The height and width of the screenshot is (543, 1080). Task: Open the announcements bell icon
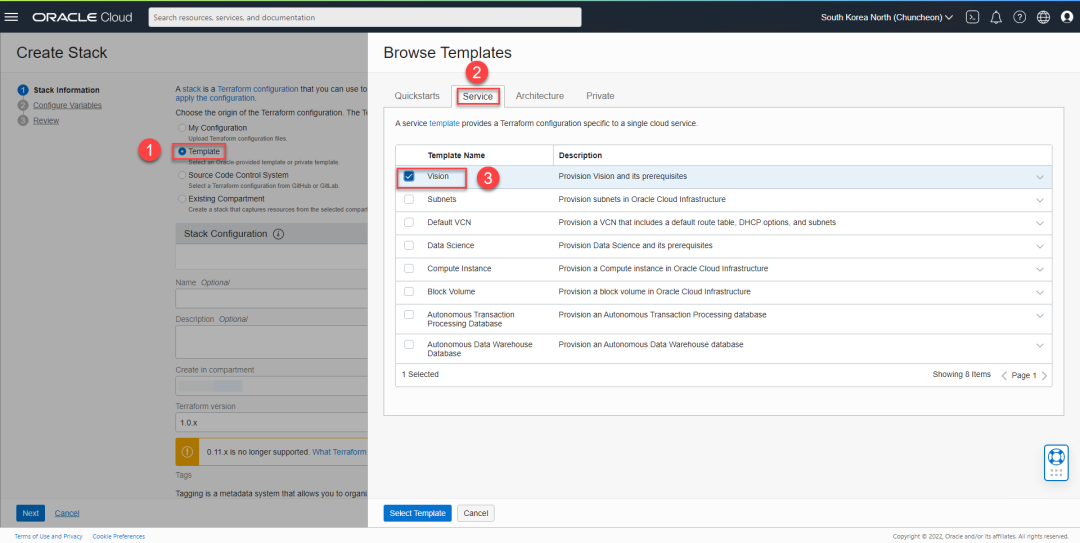click(x=995, y=17)
